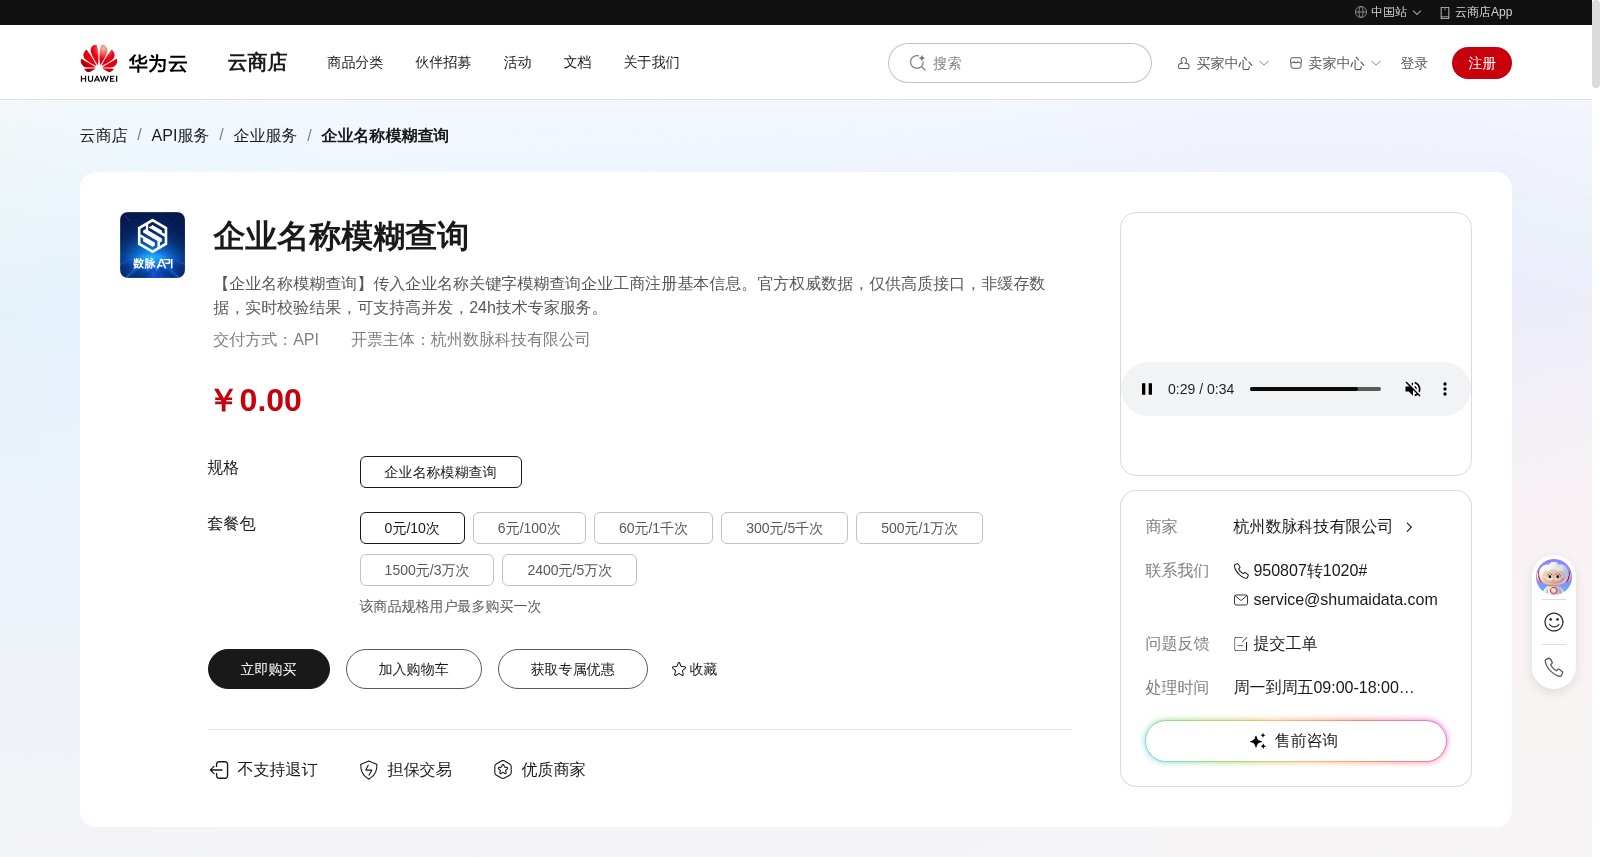Click the 买家中心 user icon
Viewport: 1600px width, 857px height.
pos(1184,63)
